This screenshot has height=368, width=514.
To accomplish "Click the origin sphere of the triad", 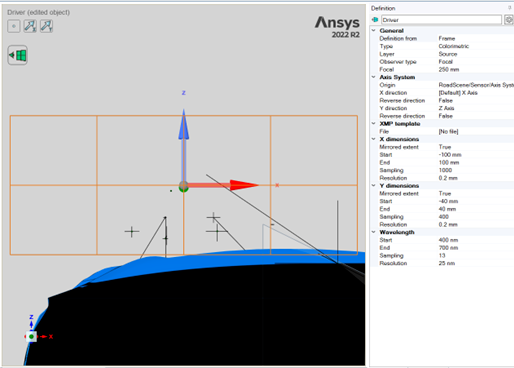I will 183,186.
